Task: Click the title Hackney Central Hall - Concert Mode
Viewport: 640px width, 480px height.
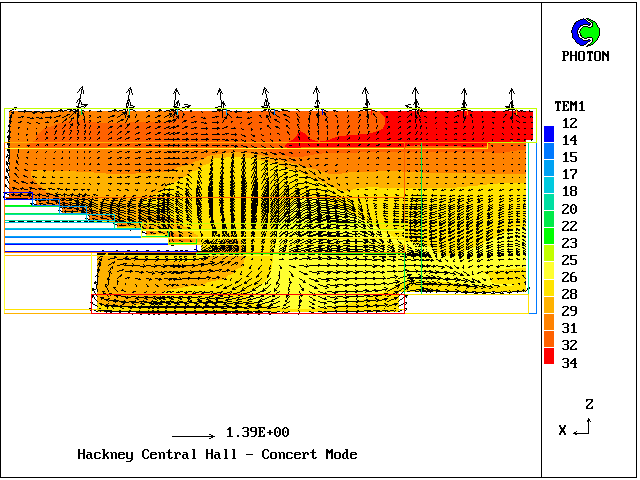Action: (217, 455)
